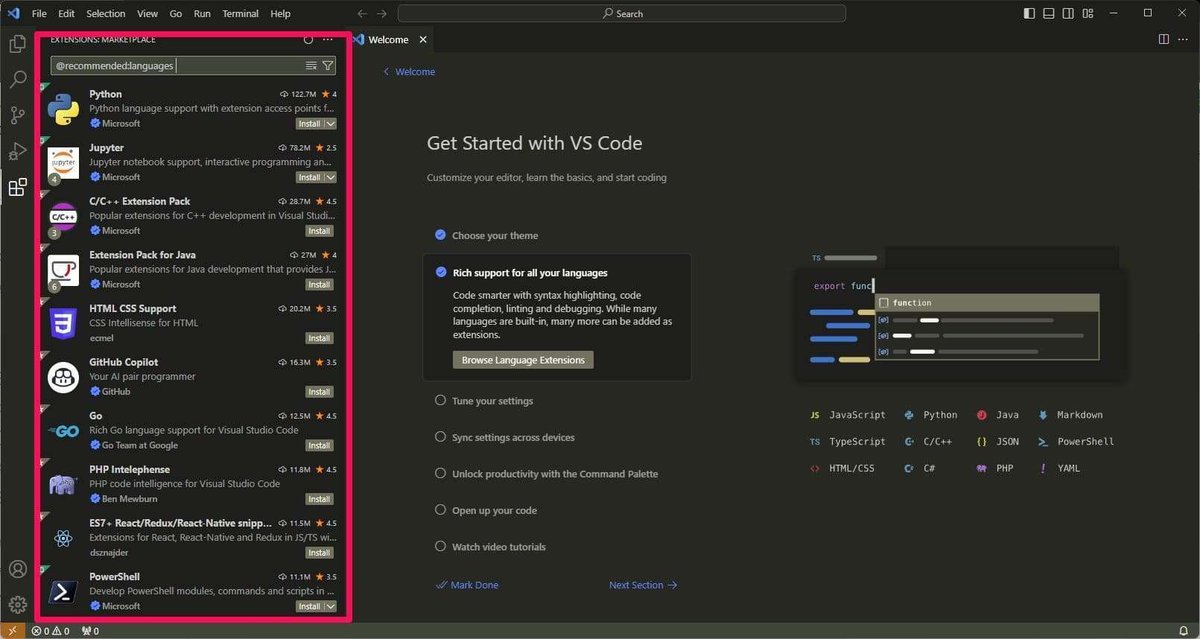The image size is (1200, 639).
Task: Install the ES7+ React snippets extension
Action: (x=319, y=553)
